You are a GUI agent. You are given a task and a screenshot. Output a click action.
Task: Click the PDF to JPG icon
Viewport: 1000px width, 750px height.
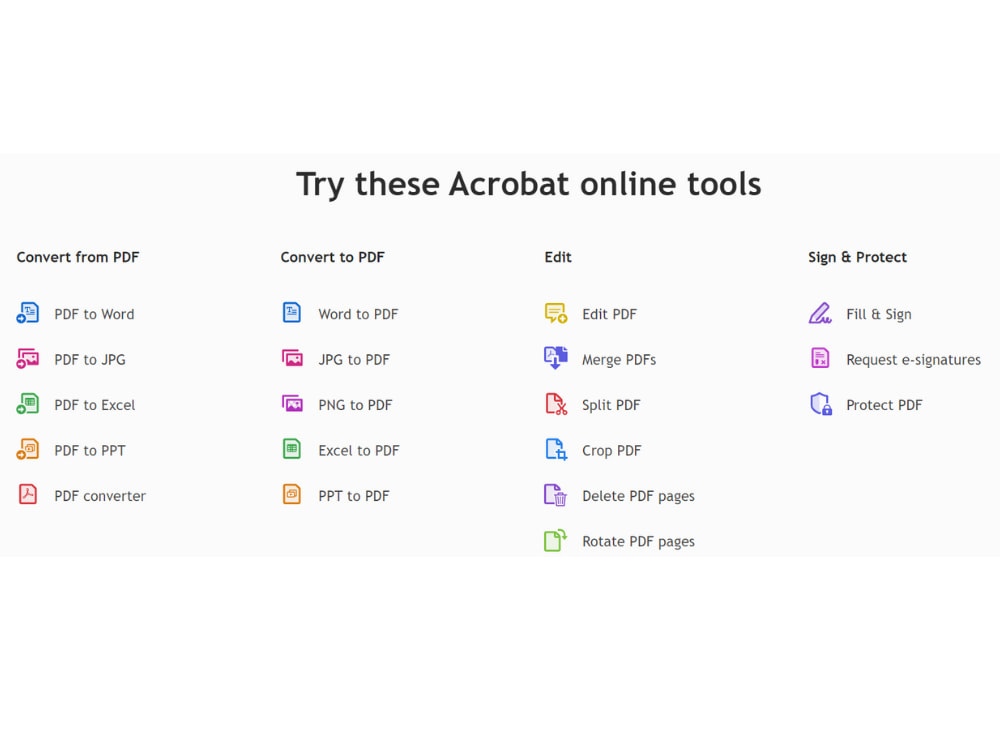[27, 358]
